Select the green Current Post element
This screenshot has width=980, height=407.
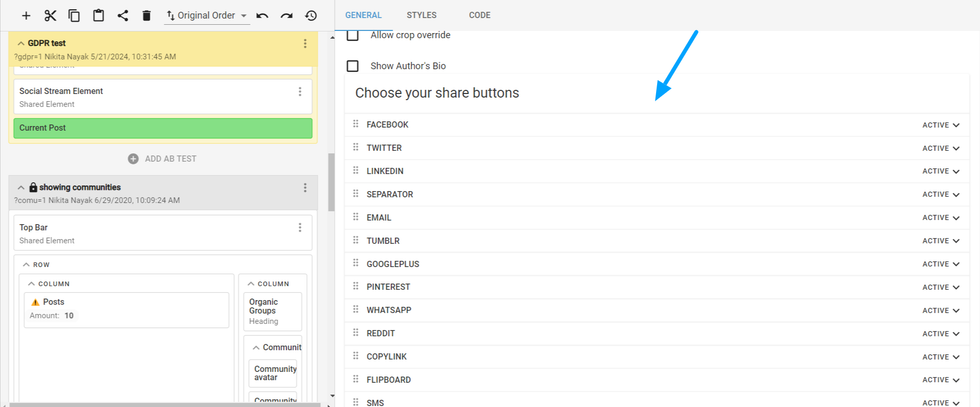tap(162, 128)
